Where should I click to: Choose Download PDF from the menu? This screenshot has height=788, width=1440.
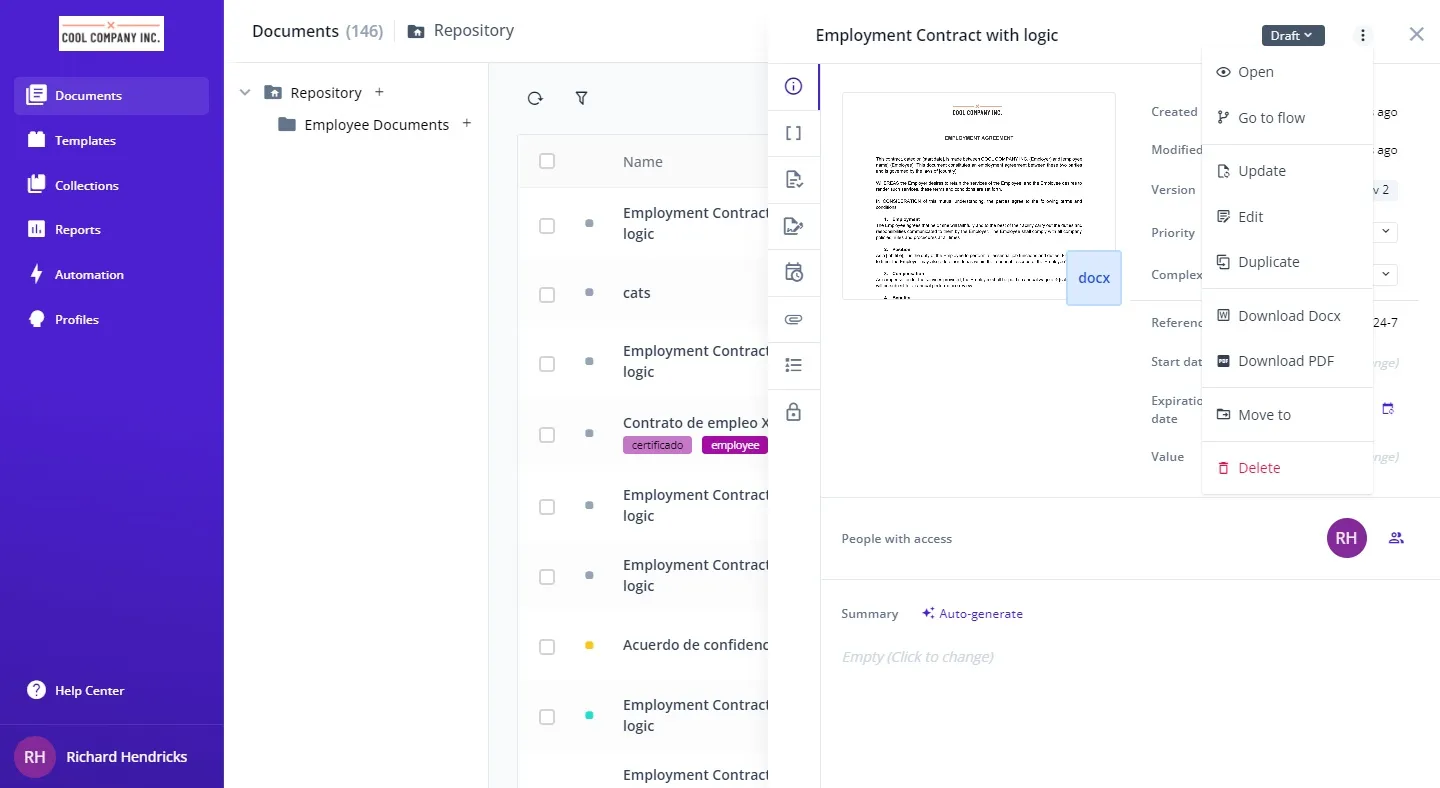coord(1285,361)
